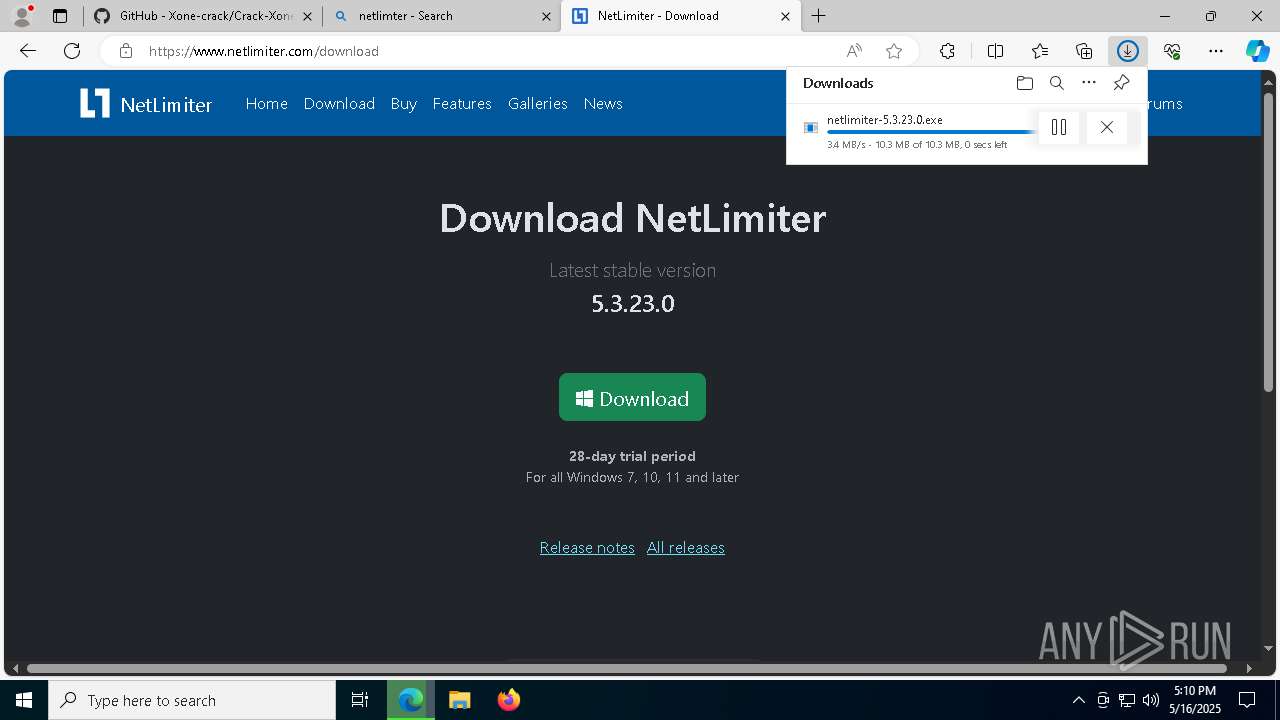Click the horizontal page scrollbar
Image resolution: width=1280 pixels, height=720 pixels.
(x=627, y=668)
